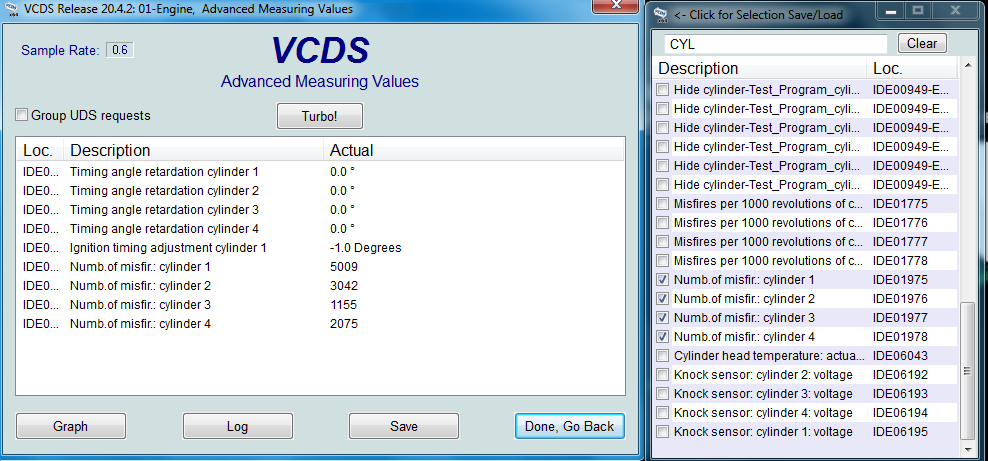988x461 pixels.
Task: Minimize the selection window
Action: [x=891, y=10]
